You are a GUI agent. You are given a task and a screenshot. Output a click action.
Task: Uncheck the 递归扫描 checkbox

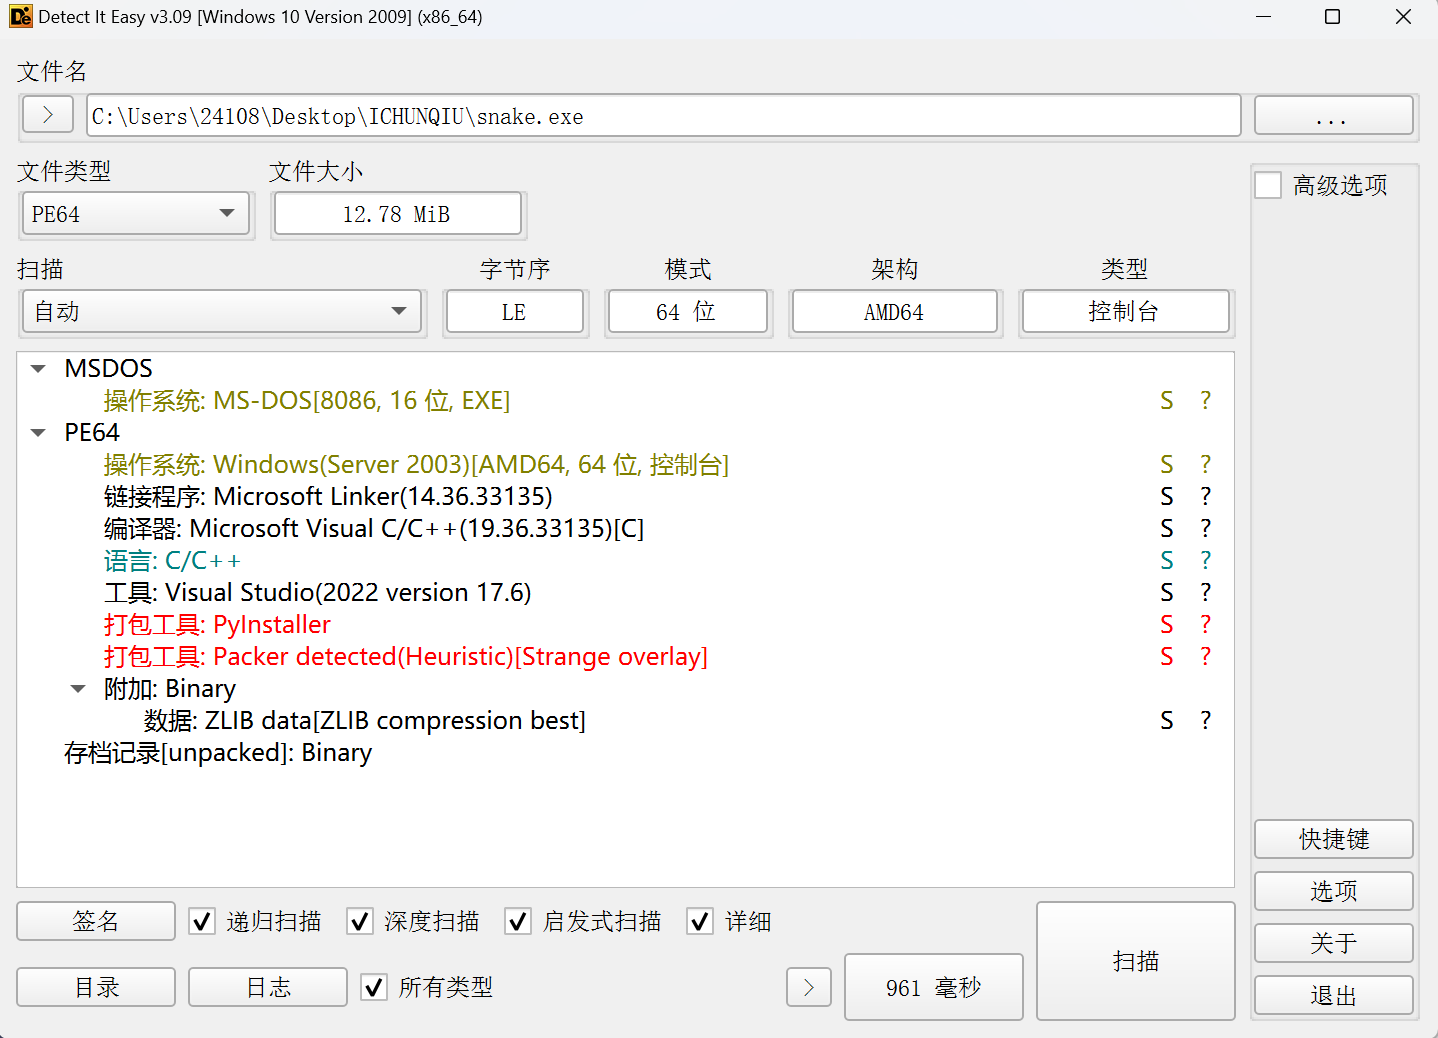[x=202, y=922]
